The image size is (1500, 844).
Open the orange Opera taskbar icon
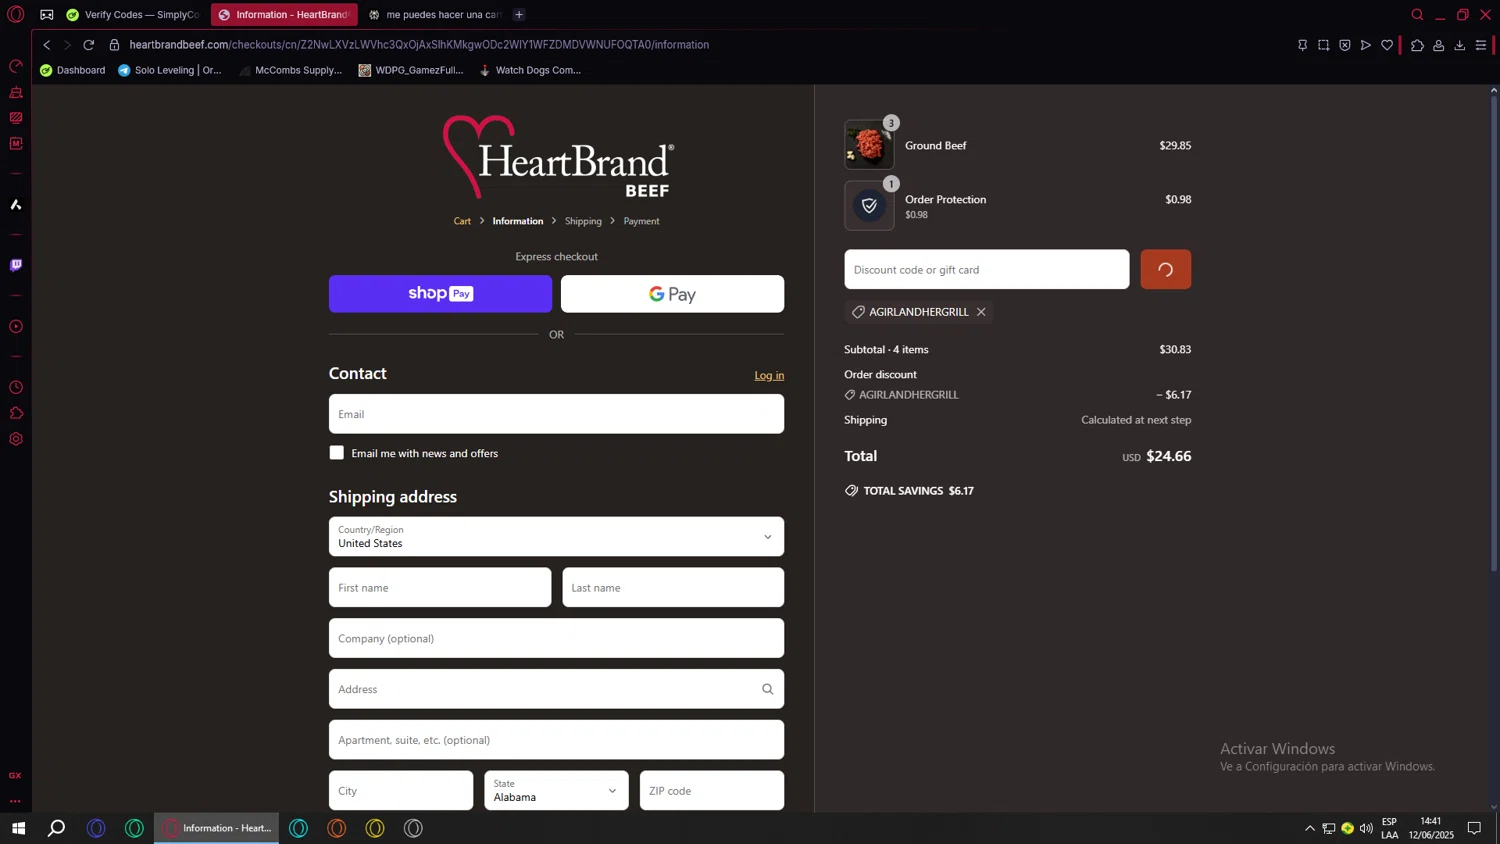click(337, 828)
